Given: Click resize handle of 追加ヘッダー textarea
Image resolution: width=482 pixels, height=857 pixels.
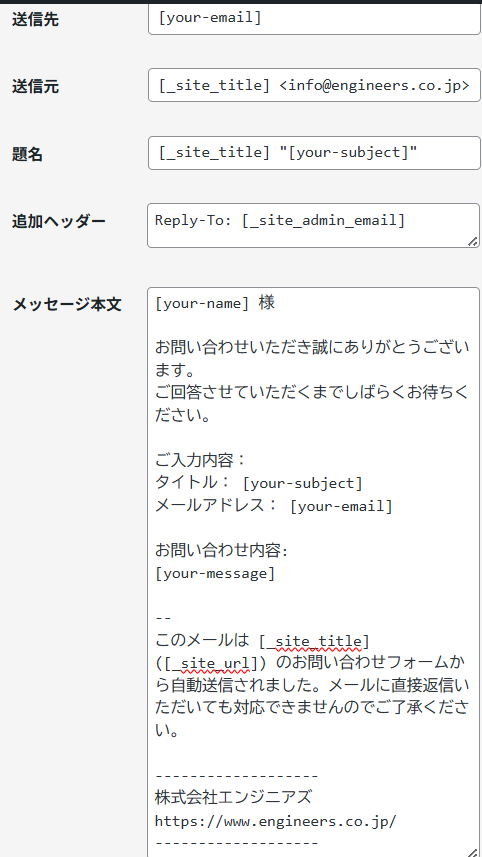Looking at the screenshot, I should (473, 241).
